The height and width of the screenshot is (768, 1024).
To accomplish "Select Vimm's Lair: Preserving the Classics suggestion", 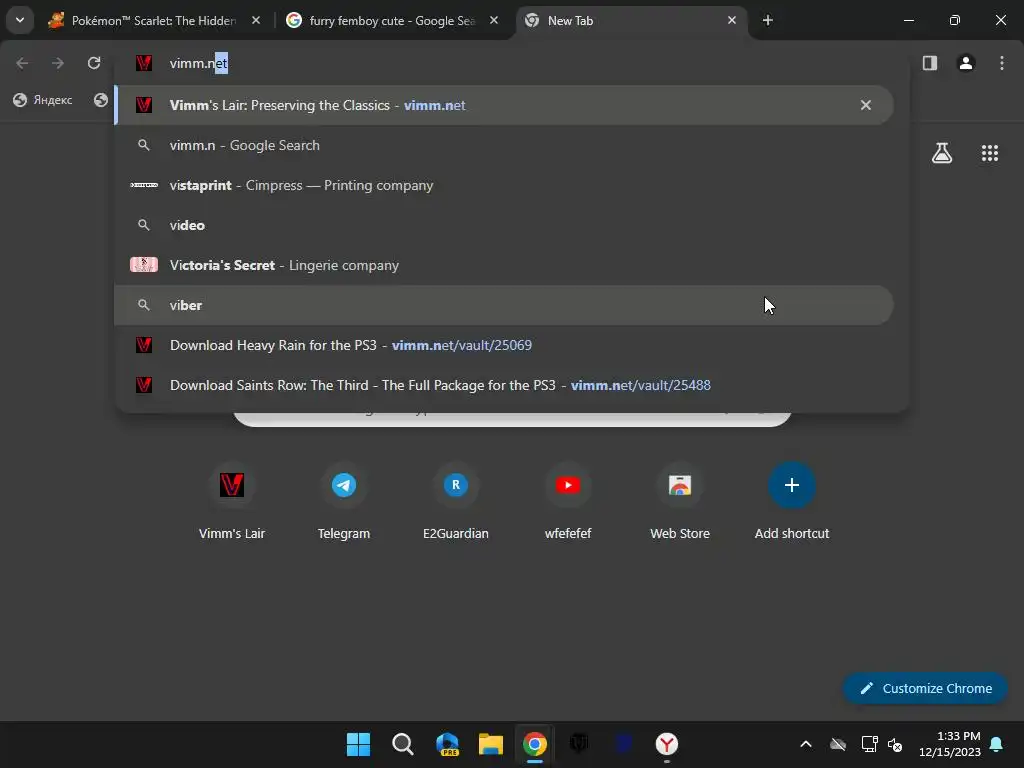I will (504, 105).
